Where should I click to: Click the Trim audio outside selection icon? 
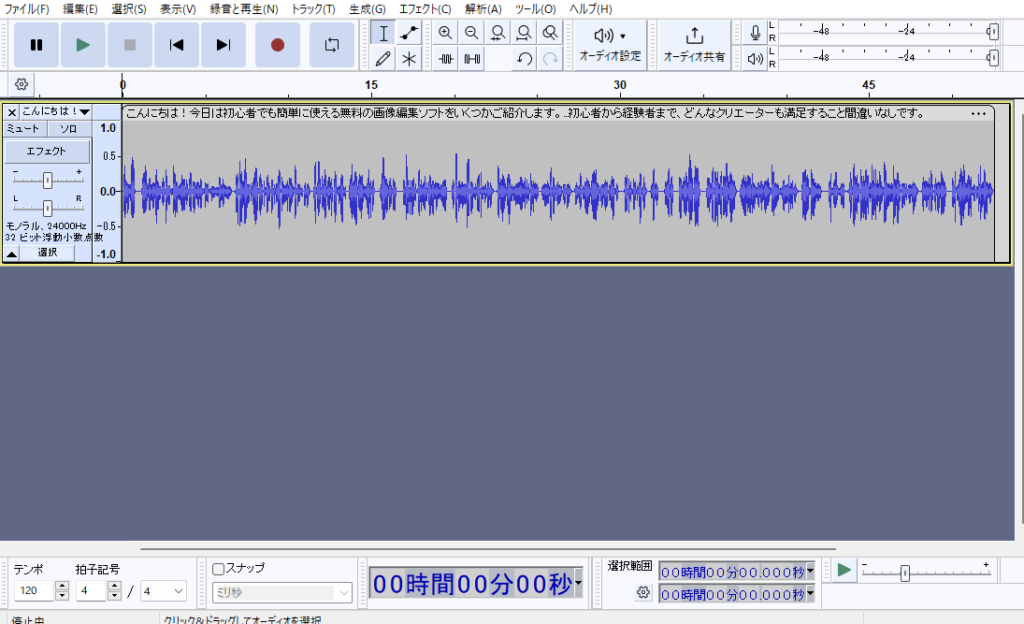pos(446,59)
